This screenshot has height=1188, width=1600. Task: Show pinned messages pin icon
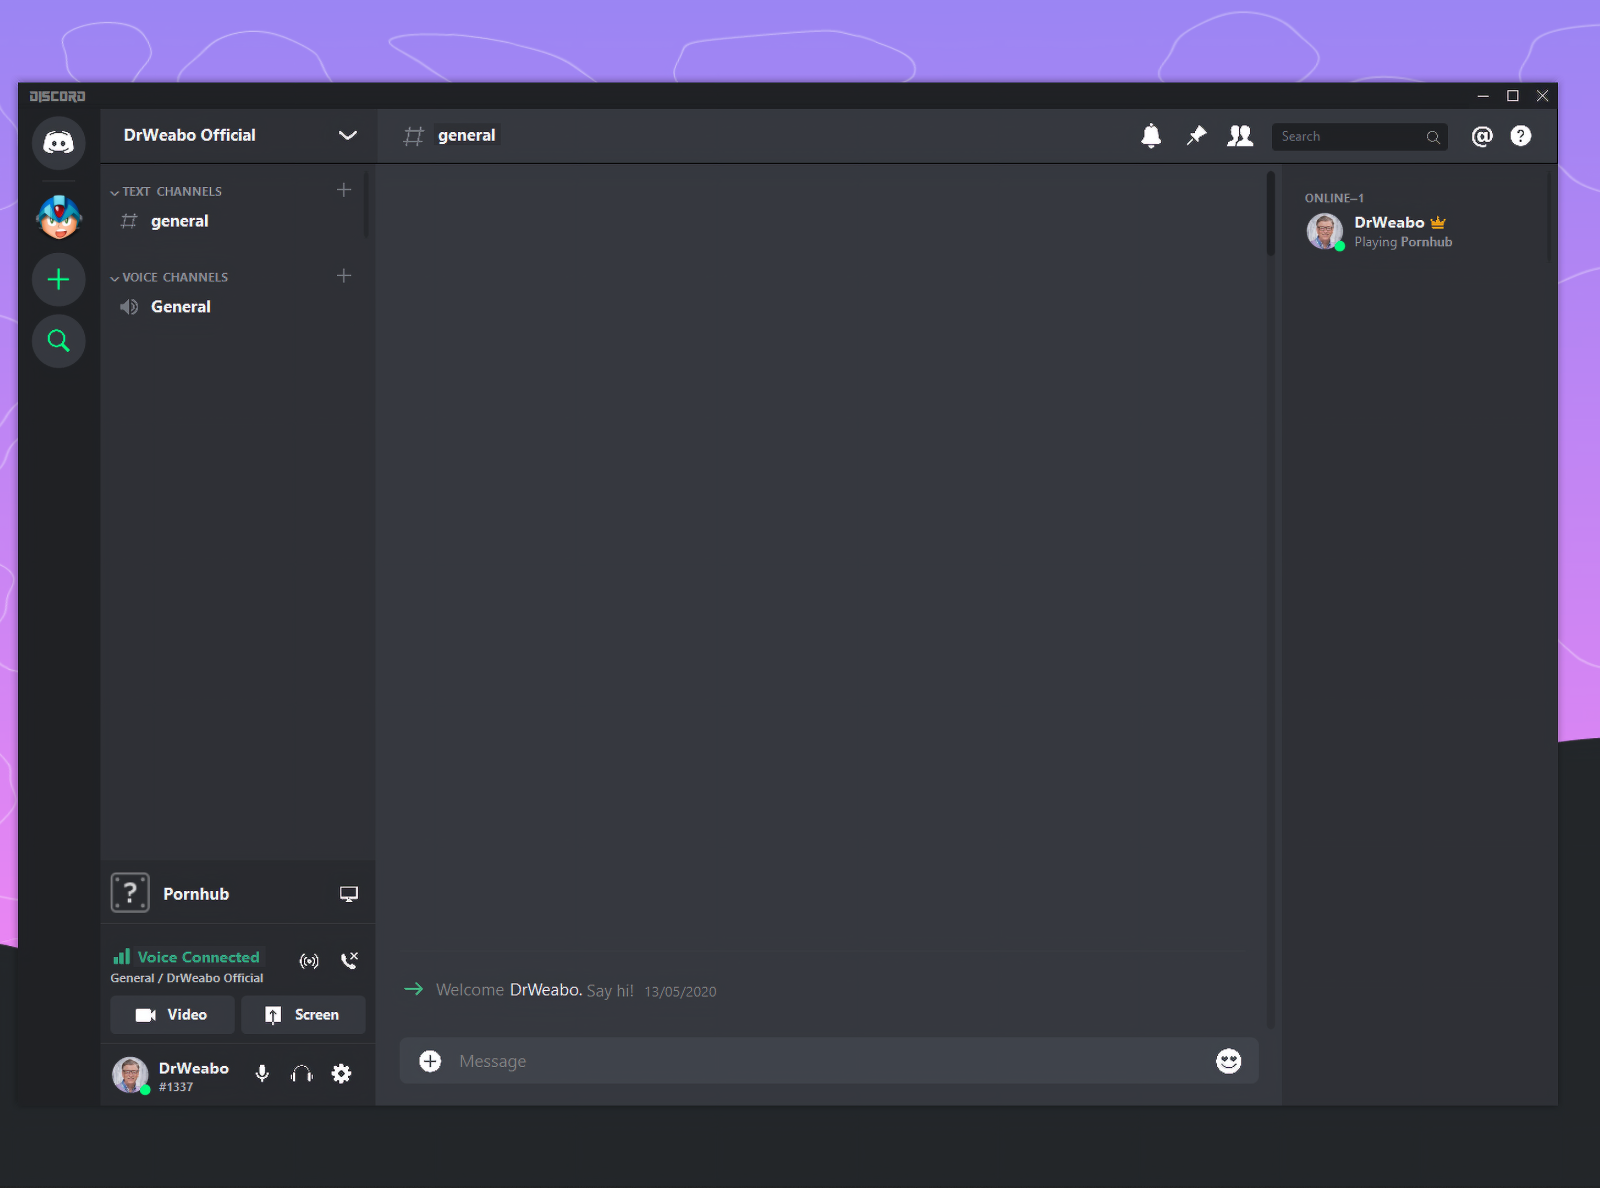pyautogui.click(x=1196, y=136)
